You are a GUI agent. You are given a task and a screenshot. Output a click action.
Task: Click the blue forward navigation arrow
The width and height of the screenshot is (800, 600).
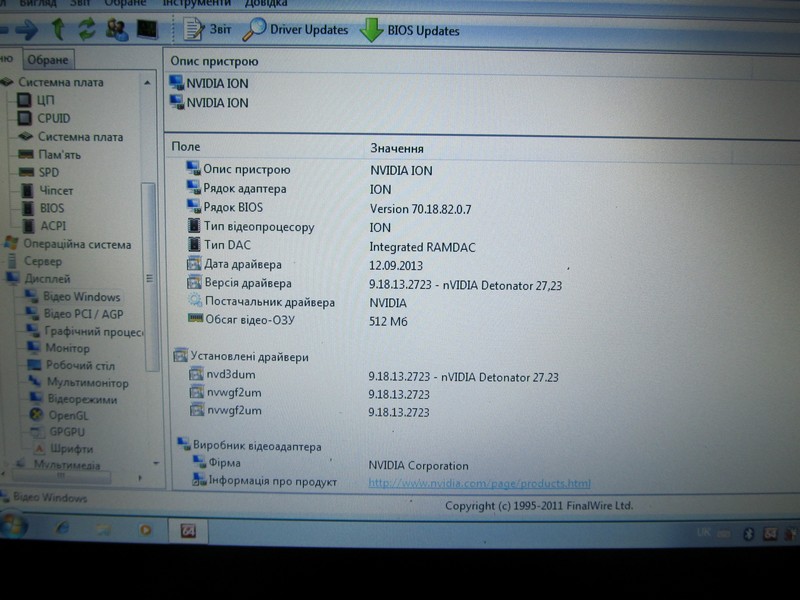27,28
